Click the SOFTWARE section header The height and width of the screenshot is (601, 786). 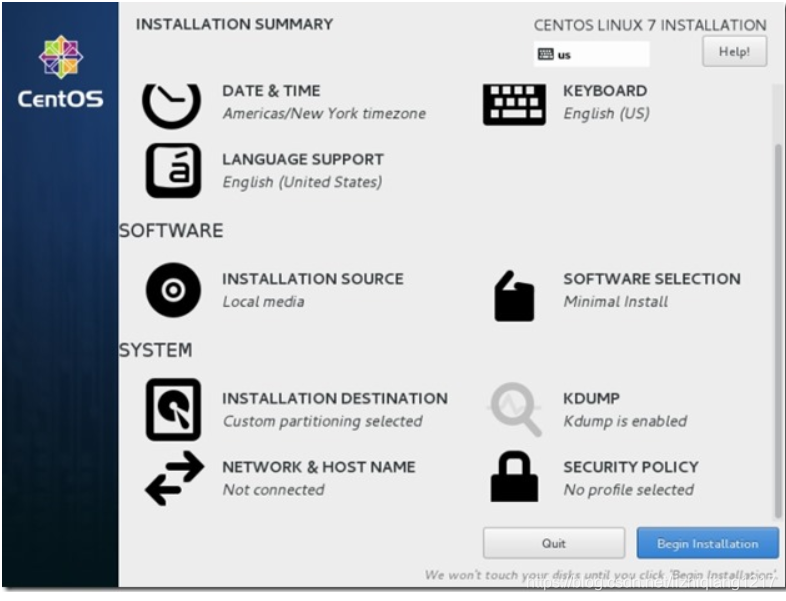[171, 231]
